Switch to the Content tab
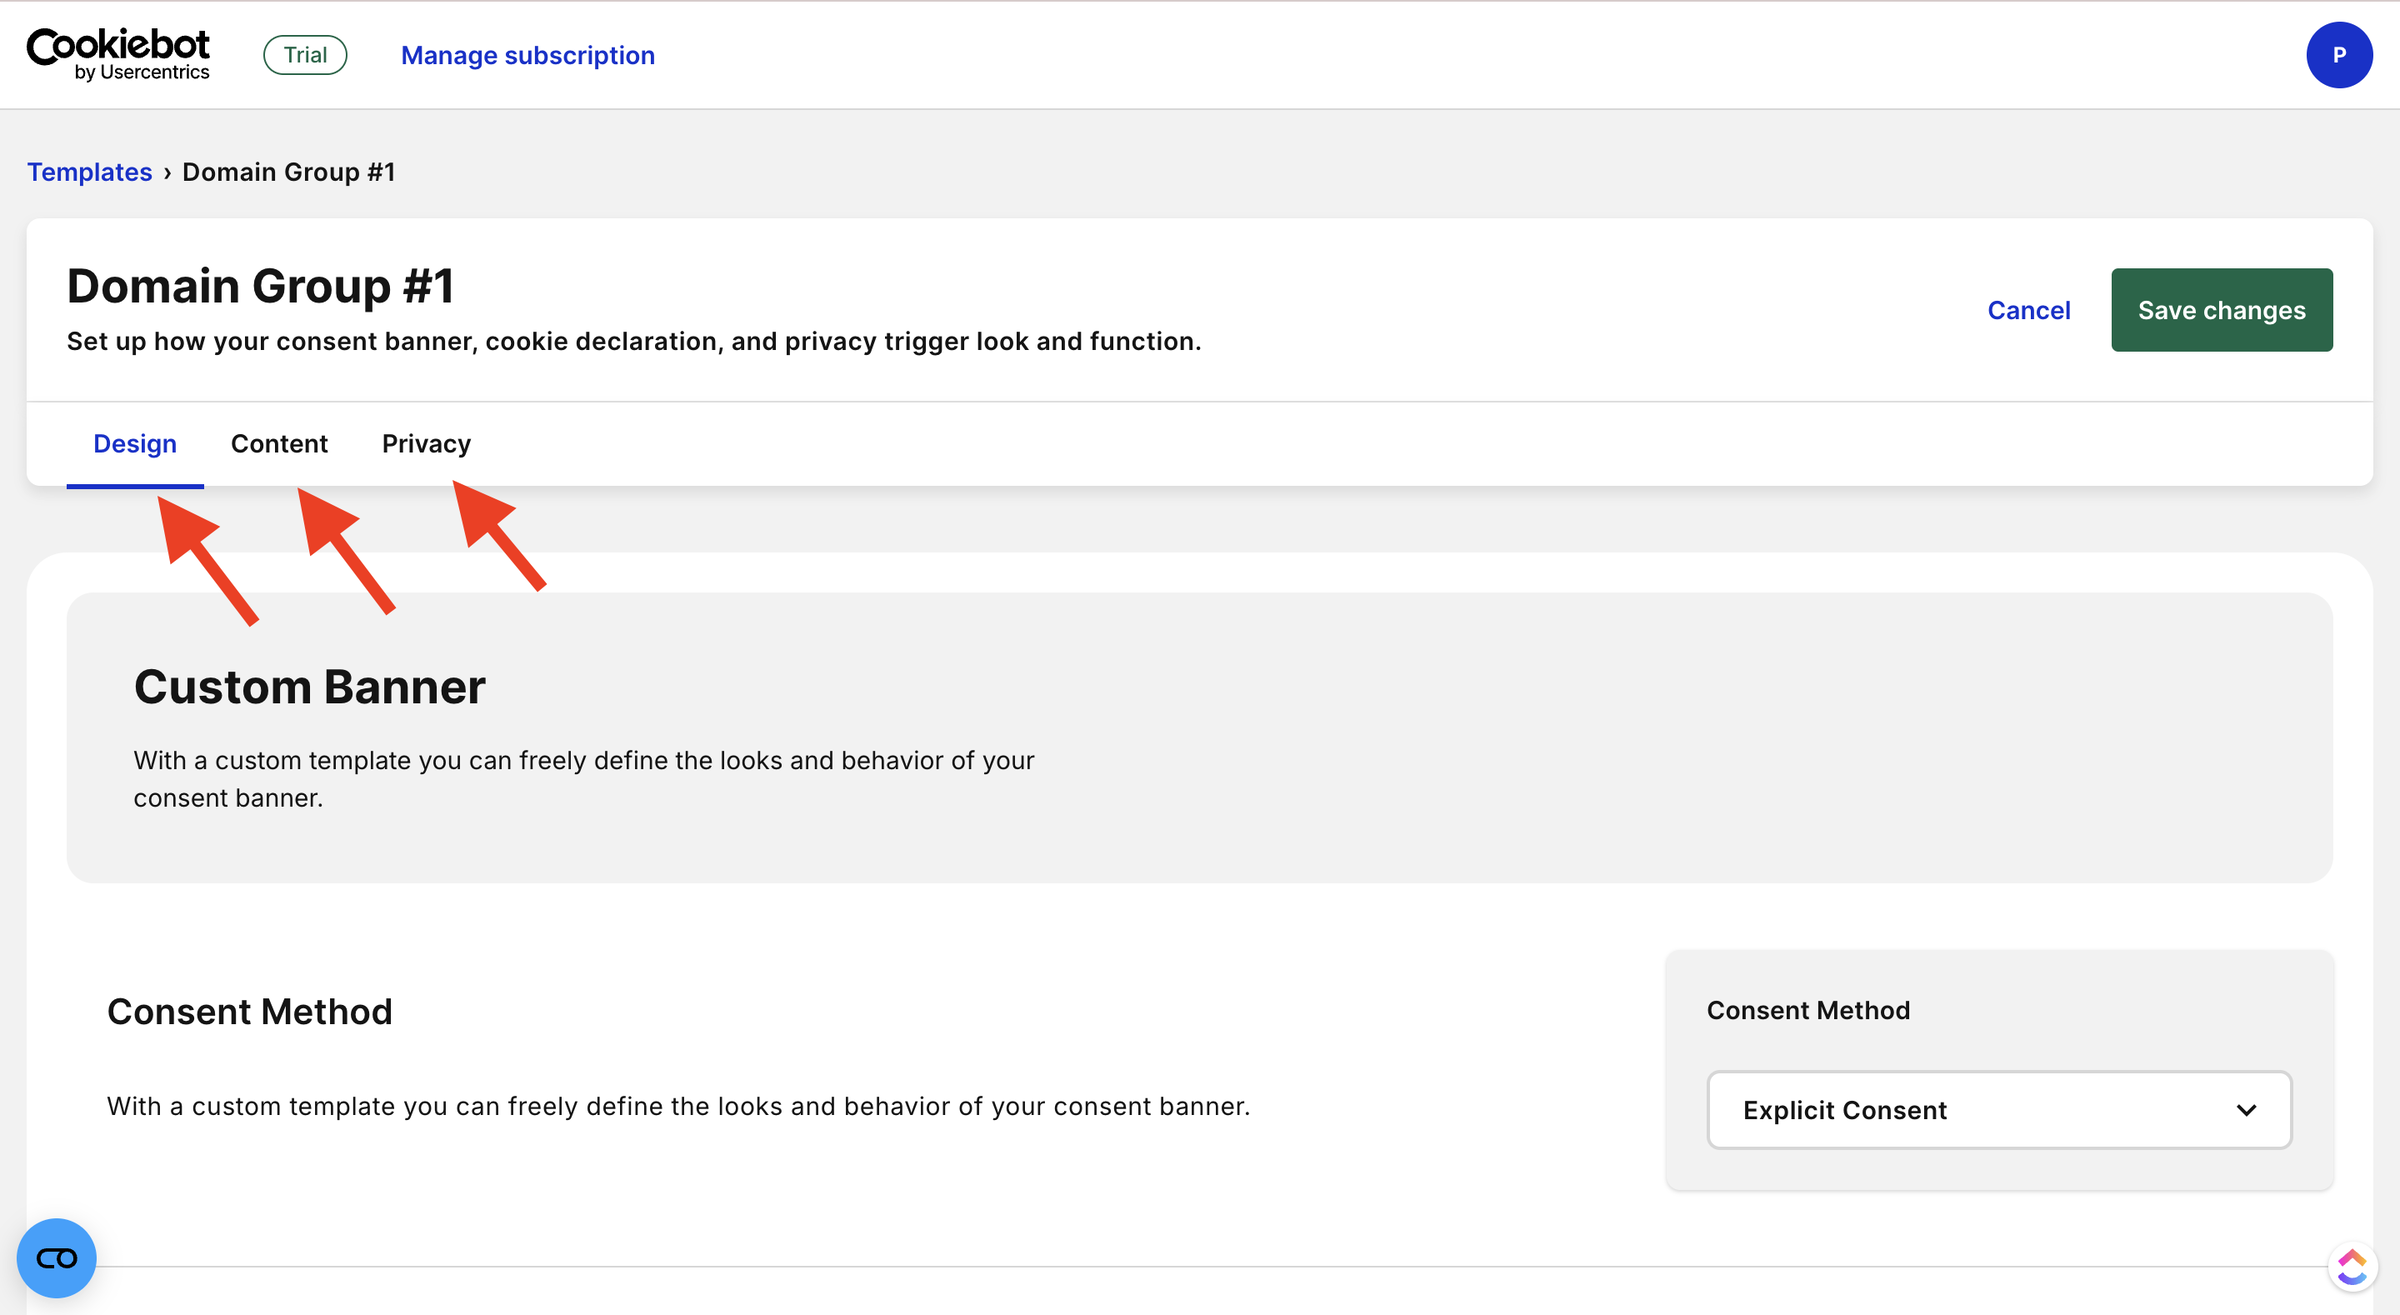Viewport: 2400px width, 1315px height. pos(279,444)
